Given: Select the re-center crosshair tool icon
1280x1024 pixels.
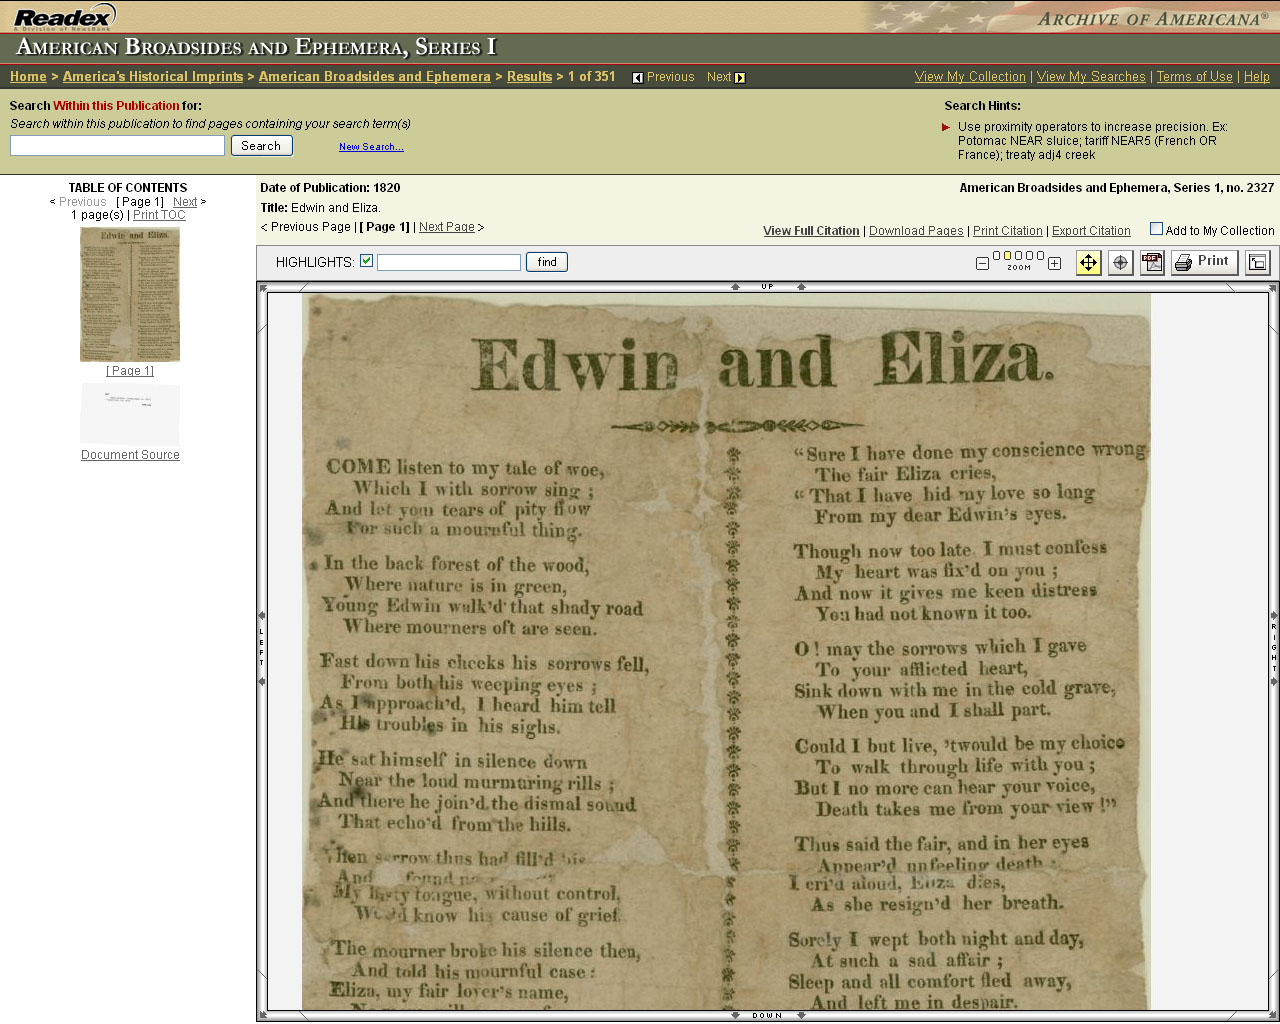Looking at the screenshot, I should (x=1120, y=262).
